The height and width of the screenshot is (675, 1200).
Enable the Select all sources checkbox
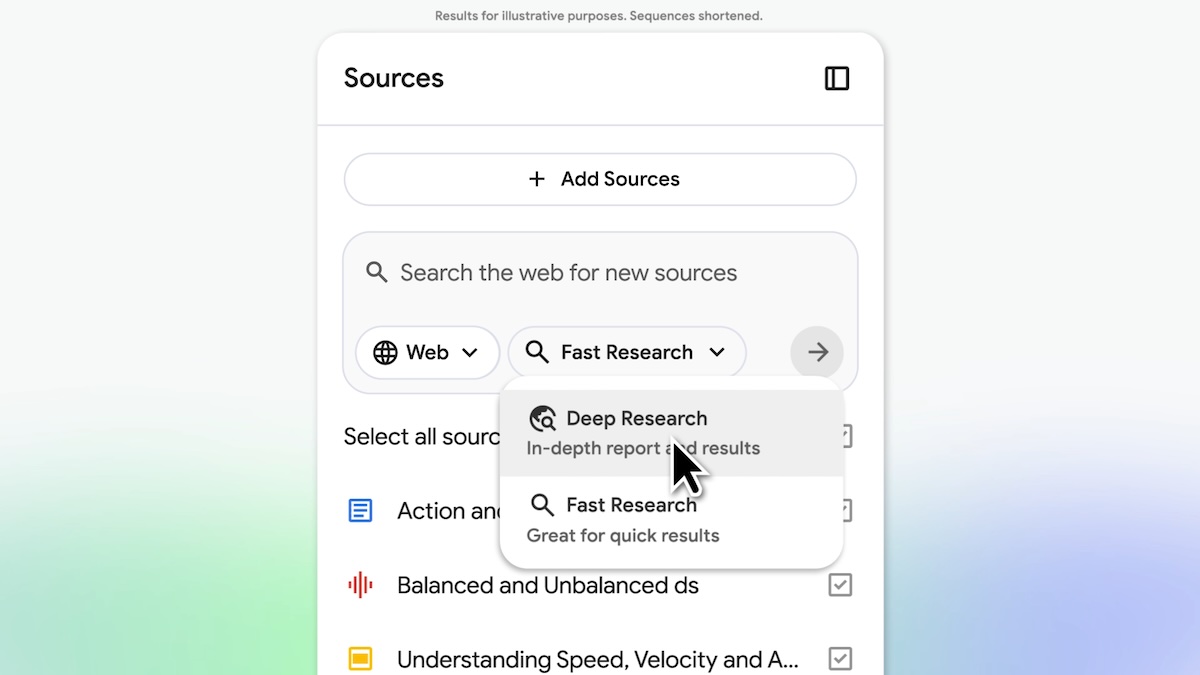click(x=841, y=436)
